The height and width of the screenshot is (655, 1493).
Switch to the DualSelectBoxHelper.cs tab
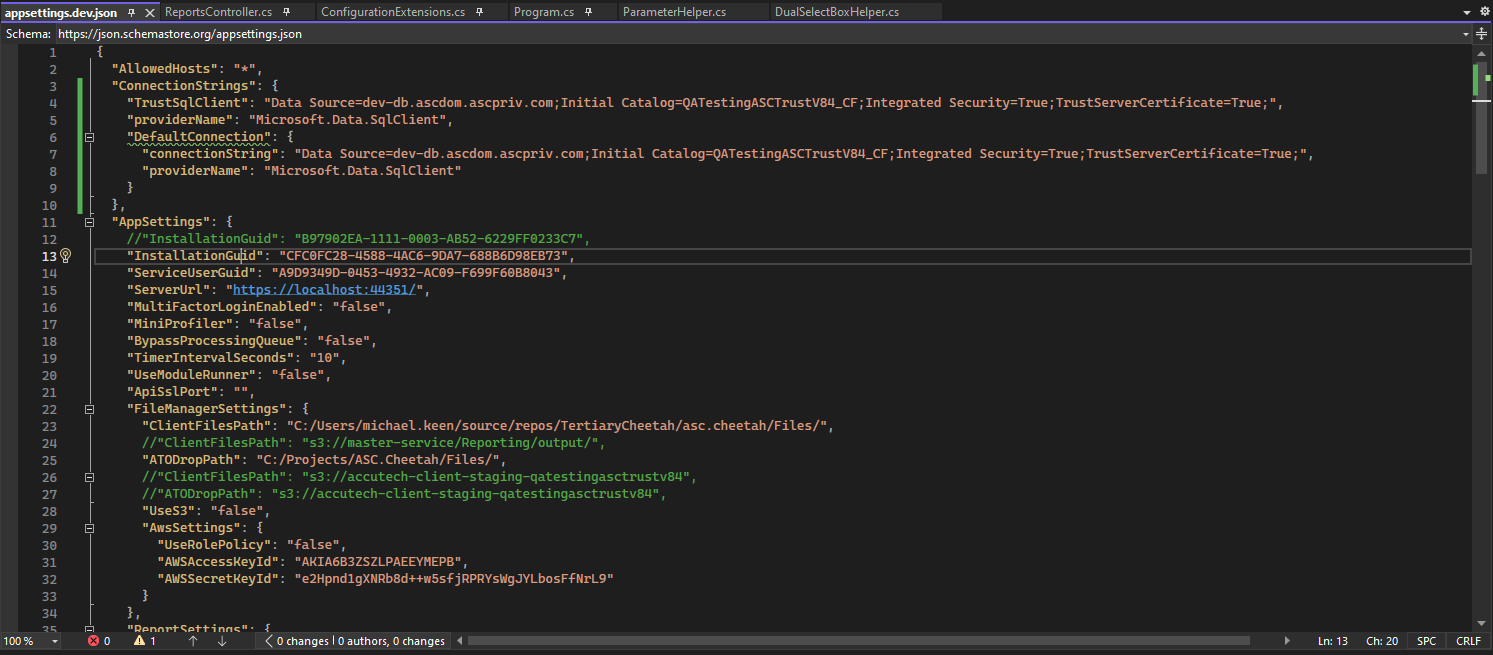[836, 12]
